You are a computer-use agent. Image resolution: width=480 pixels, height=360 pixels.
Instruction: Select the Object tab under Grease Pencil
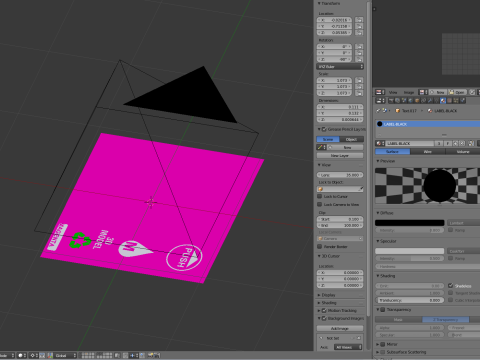pyautogui.click(x=352, y=139)
